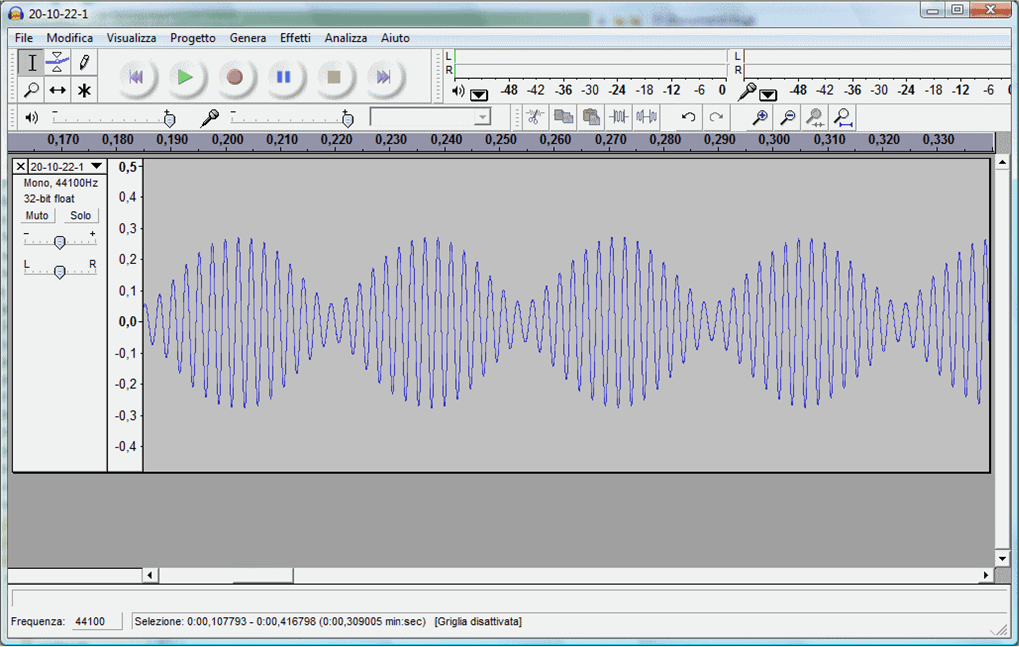Click the track L/R pan slider knob
The width and height of the screenshot is (1019, 647).
click(60, 272)
